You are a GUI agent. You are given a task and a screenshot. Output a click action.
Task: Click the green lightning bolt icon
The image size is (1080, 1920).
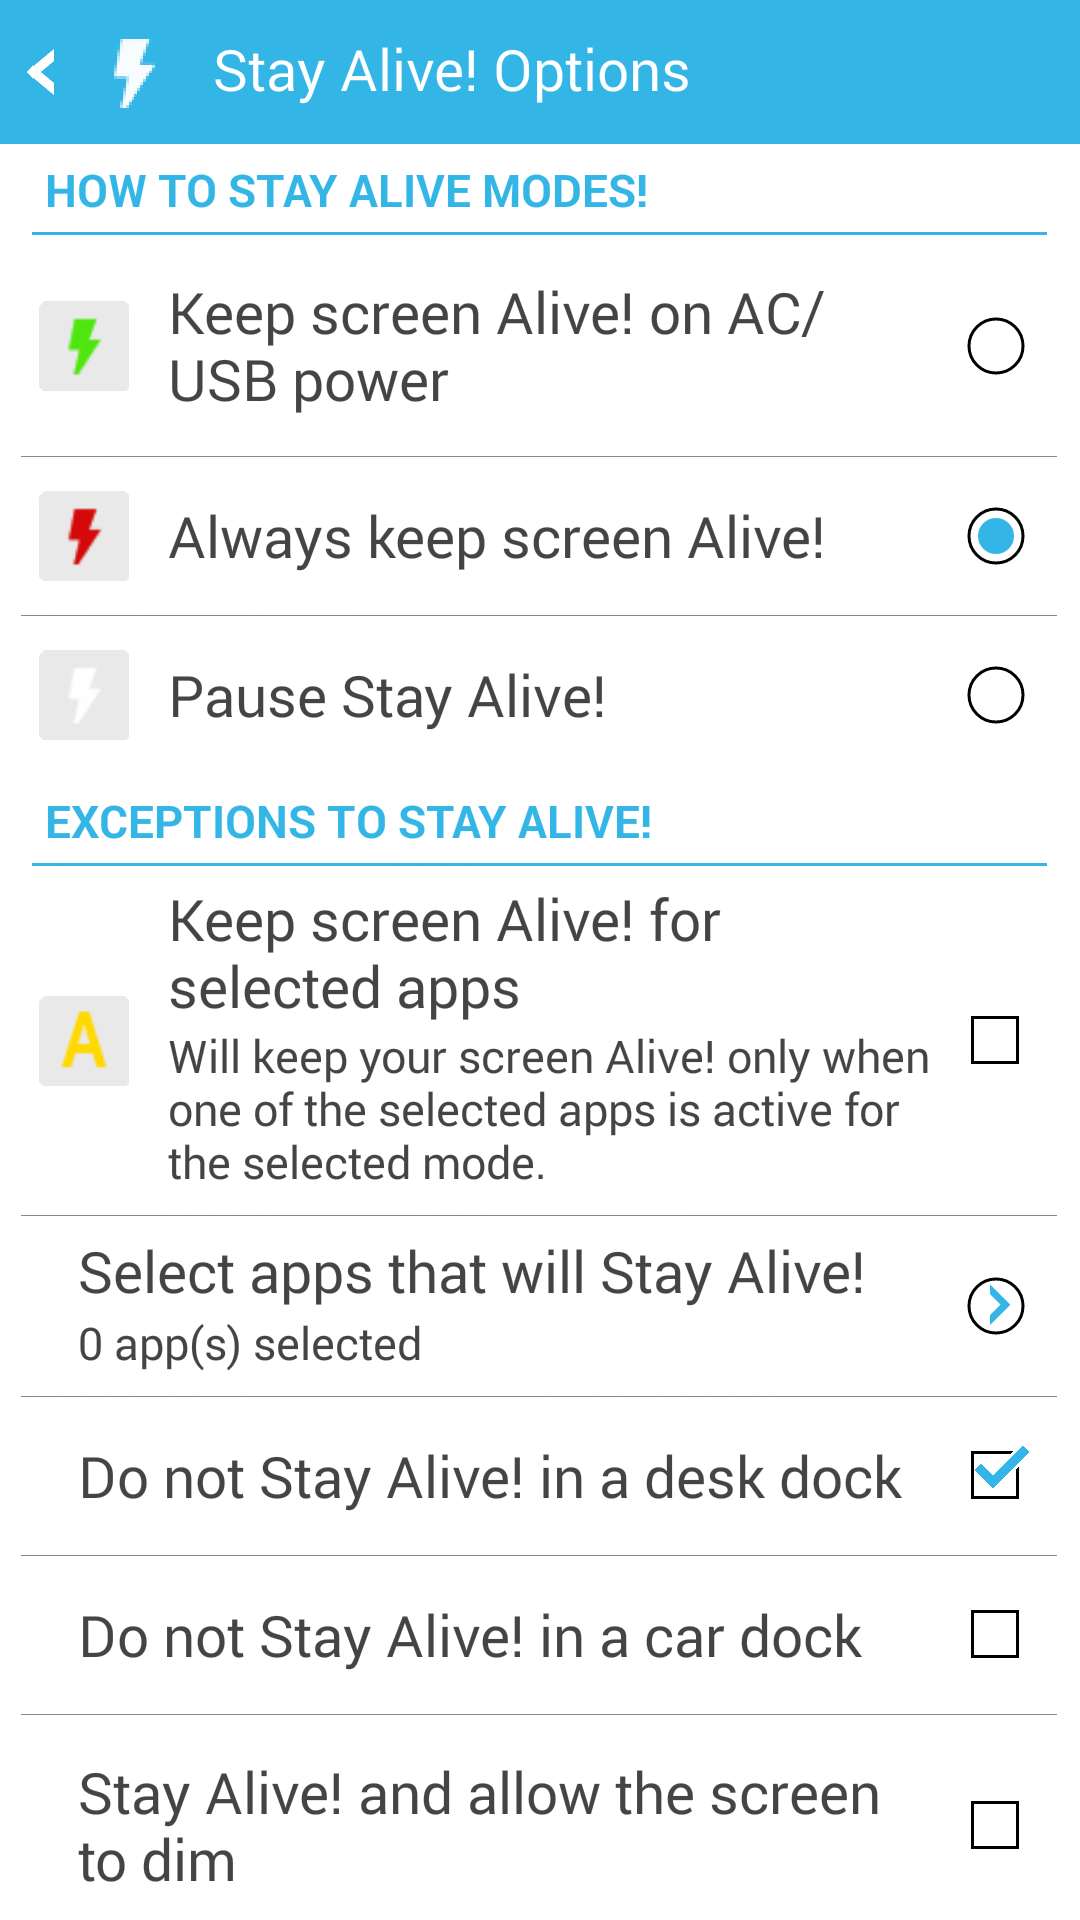point(84,346)
